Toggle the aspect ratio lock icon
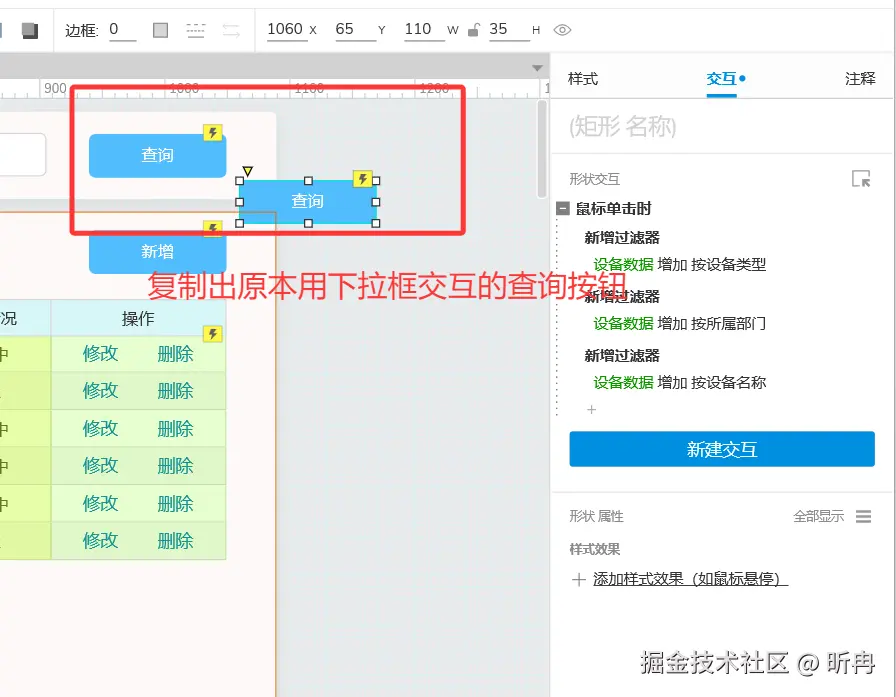Screen dimensions: 896x697 pos(473,30)
